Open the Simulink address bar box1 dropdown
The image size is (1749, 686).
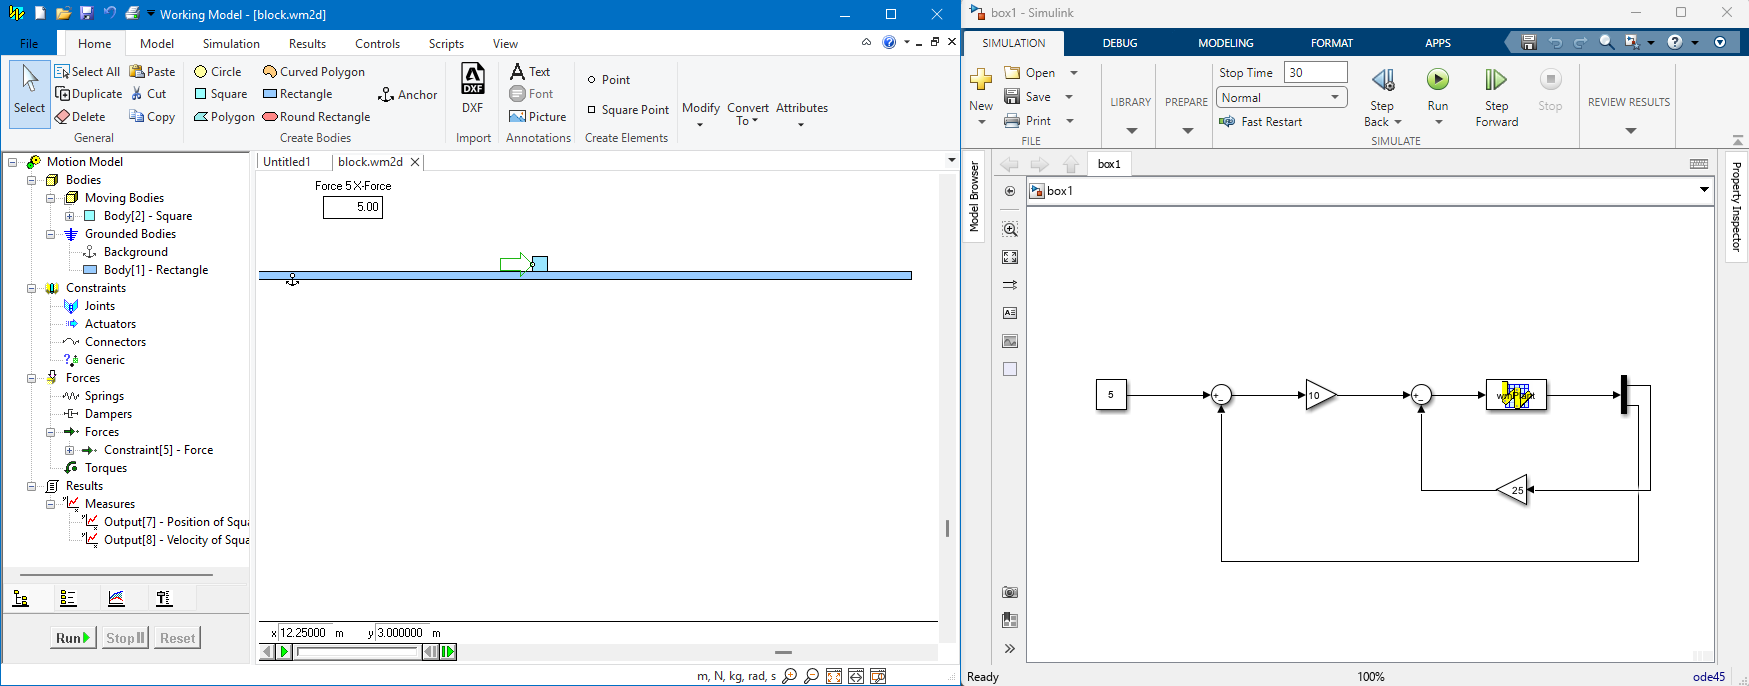click(1704, 190)
